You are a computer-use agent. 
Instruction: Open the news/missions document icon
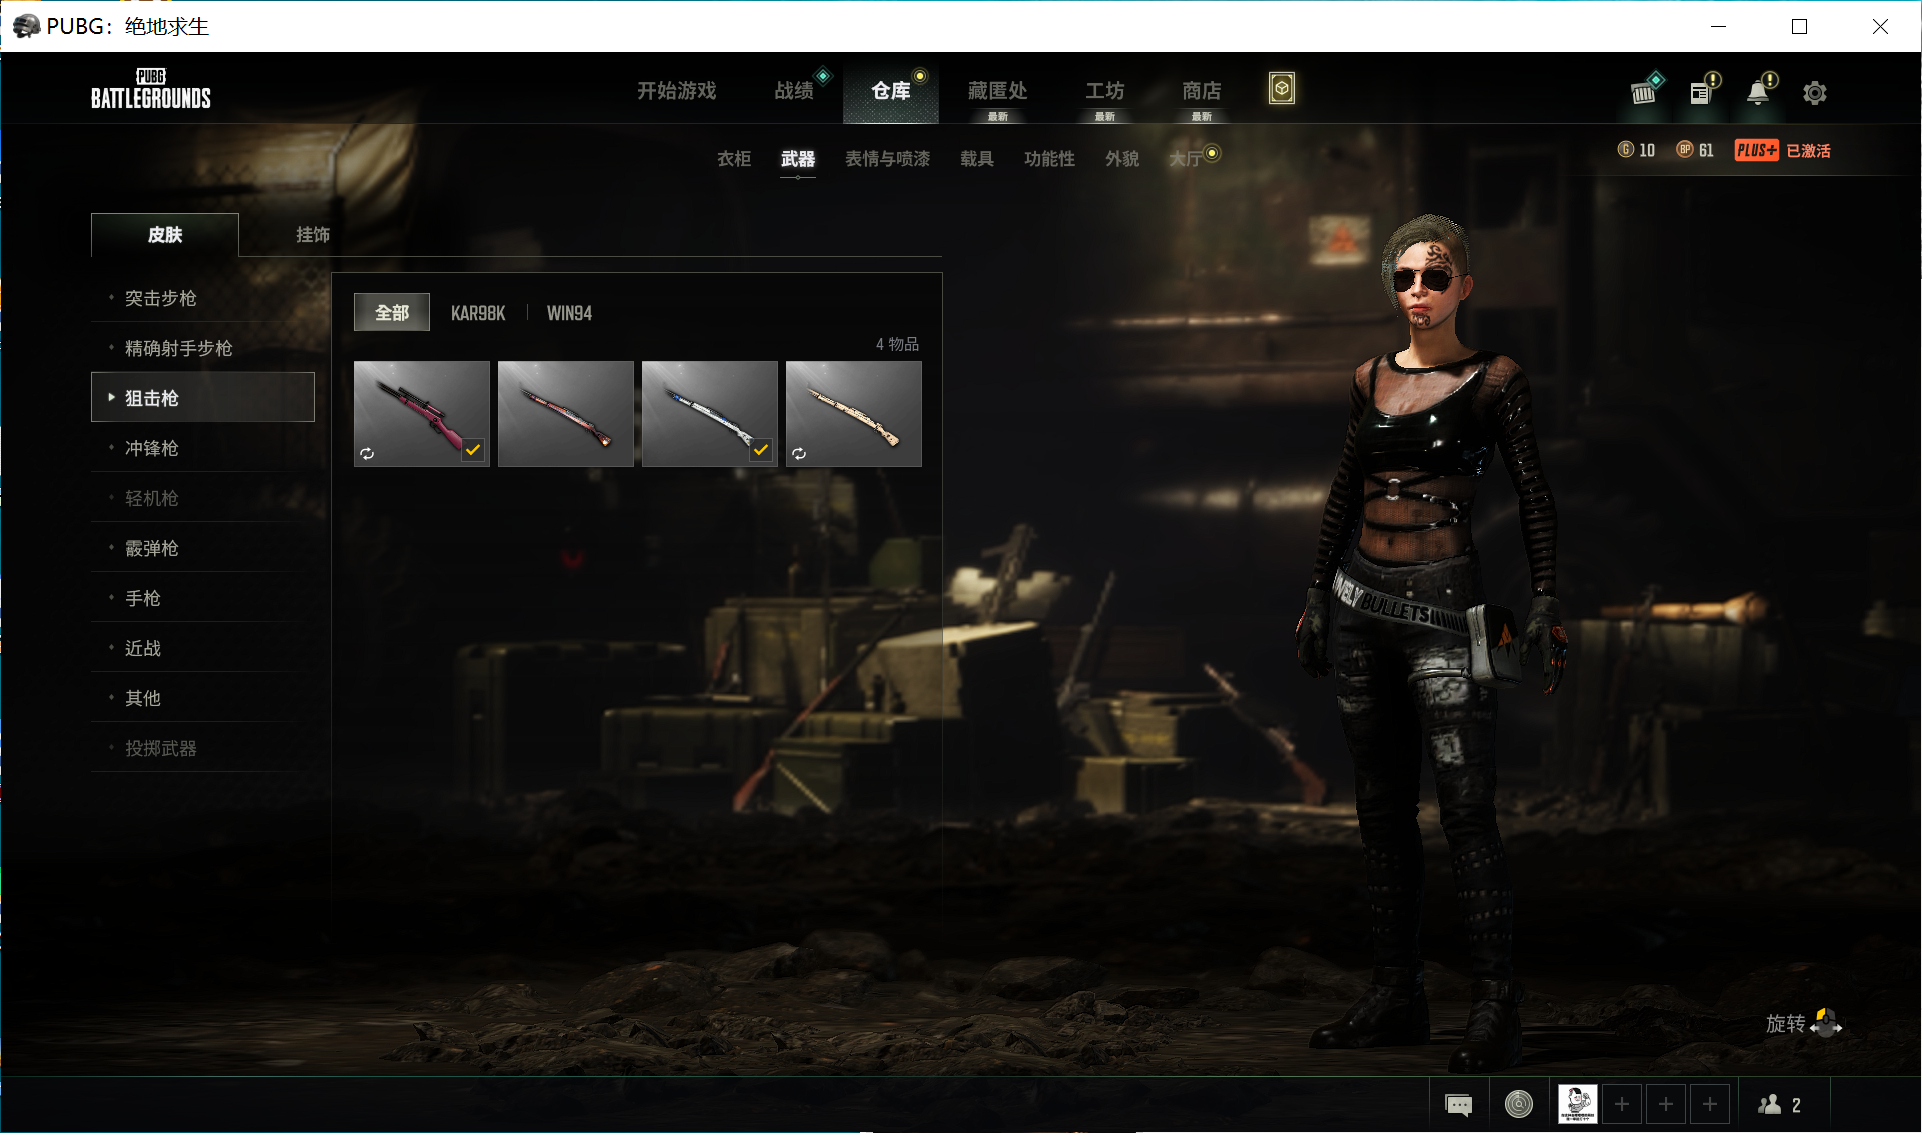coord(1700,93)
